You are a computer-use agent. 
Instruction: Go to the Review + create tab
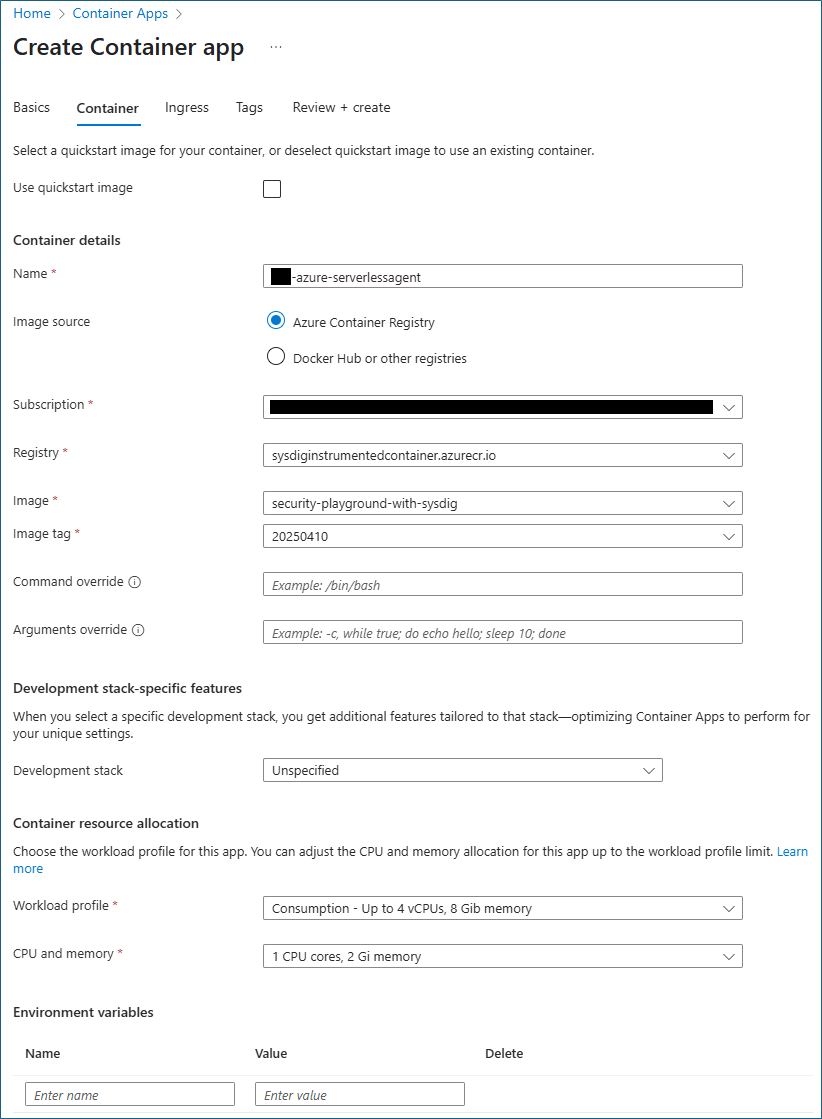341,107
